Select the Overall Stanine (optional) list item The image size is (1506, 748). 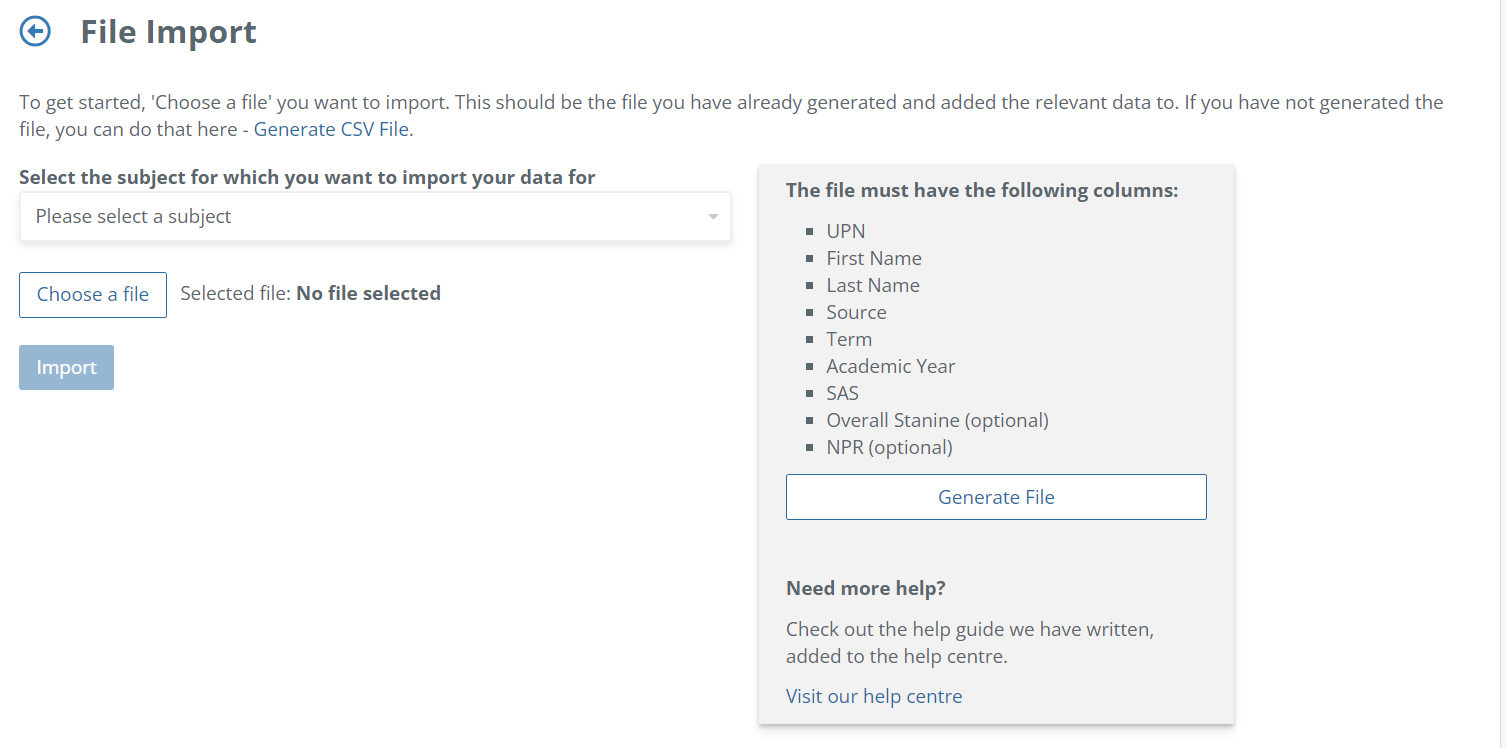[x=937, y=420]
